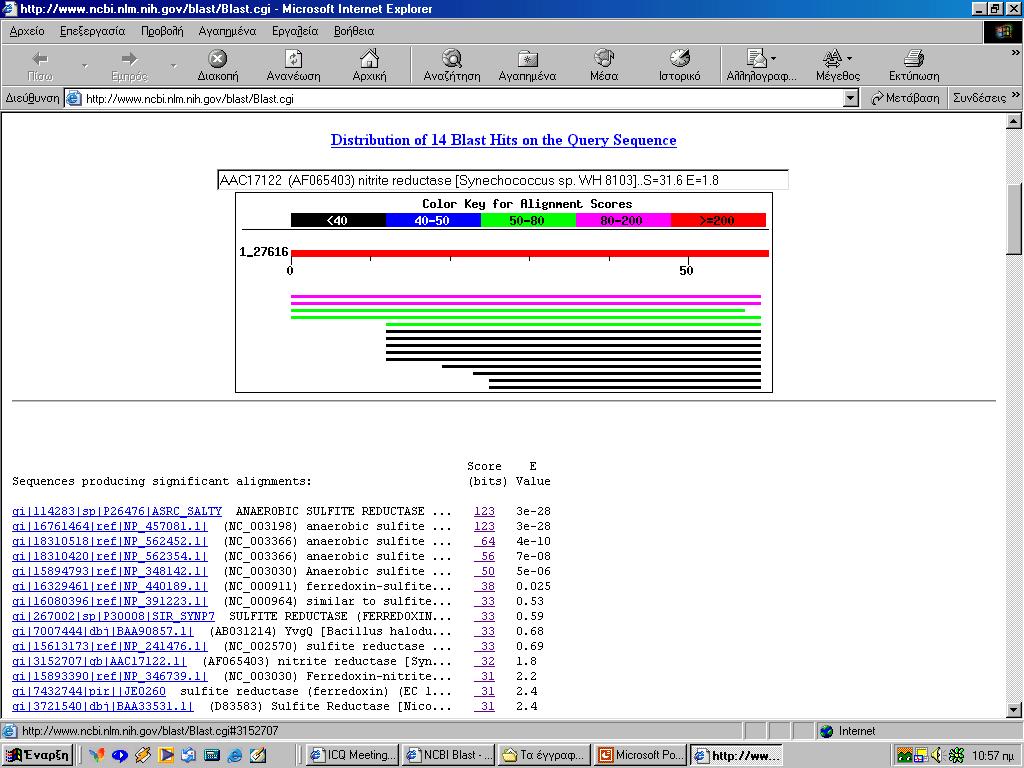Refresh the page with Ανανέωση
Image resolution: width=1024 pixels, height=768 pixels.
[x=293, y=66]
